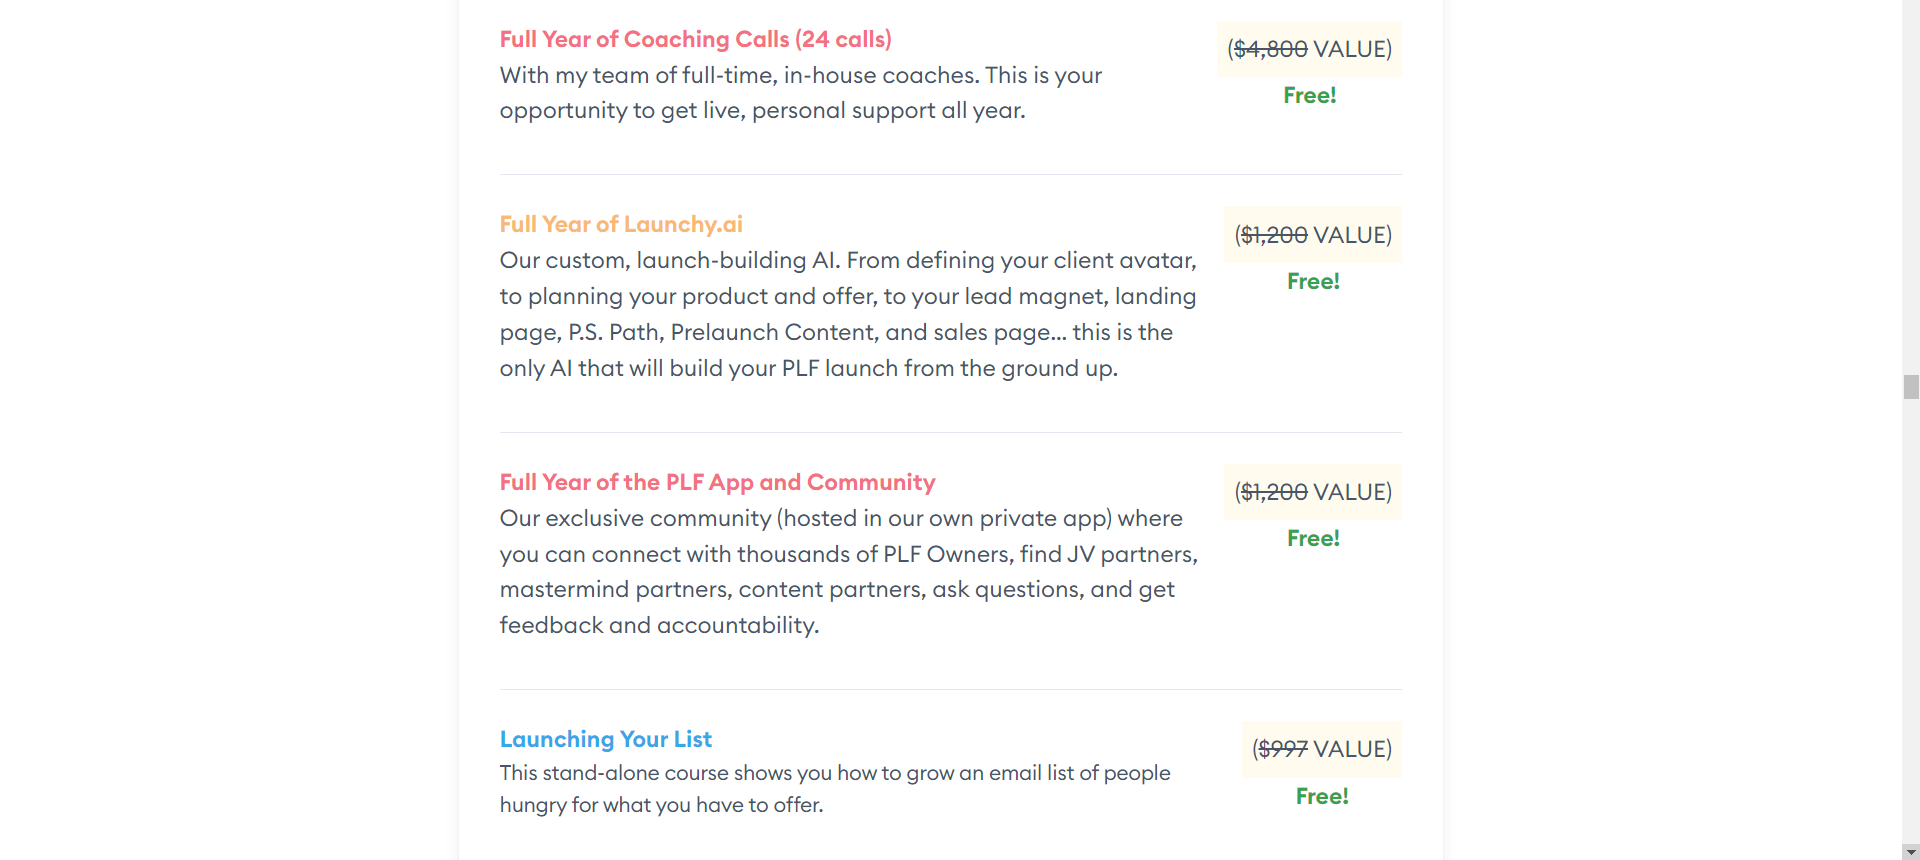The height and width of the screenshot is (860, 1920).
Task: Click the Launching Your List heading
Action: [606, 739]
